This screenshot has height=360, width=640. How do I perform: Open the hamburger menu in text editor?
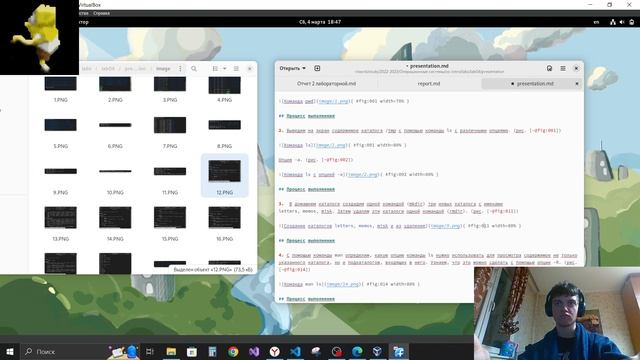tap(563, 68)
